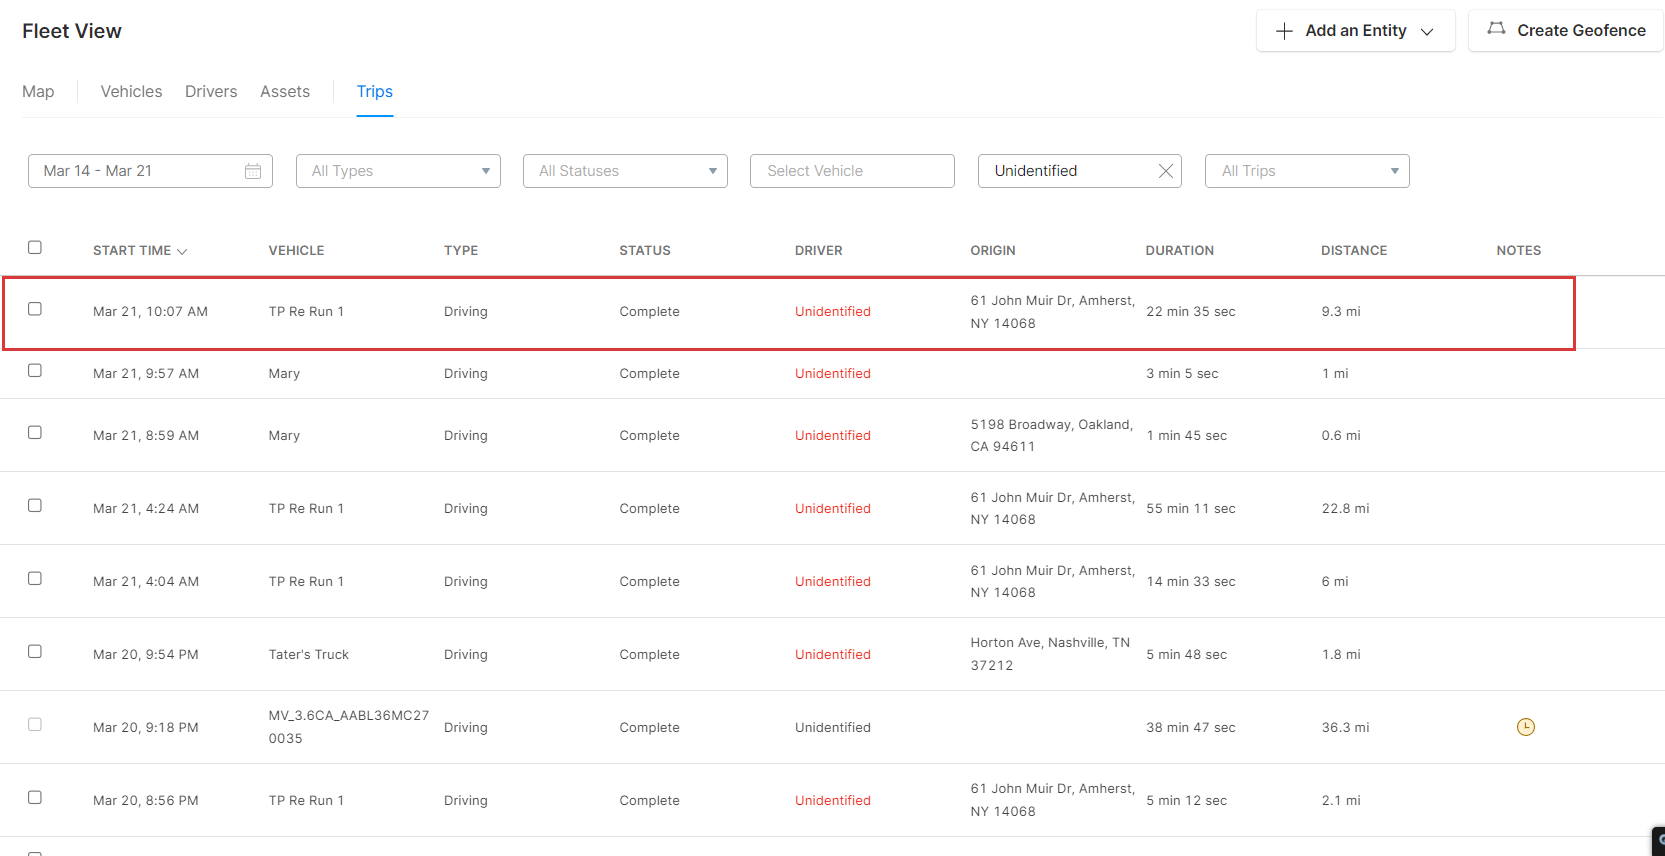The image size is (1665, 856).
Task: Click the Distance column header
Action: click(1354, 251)
